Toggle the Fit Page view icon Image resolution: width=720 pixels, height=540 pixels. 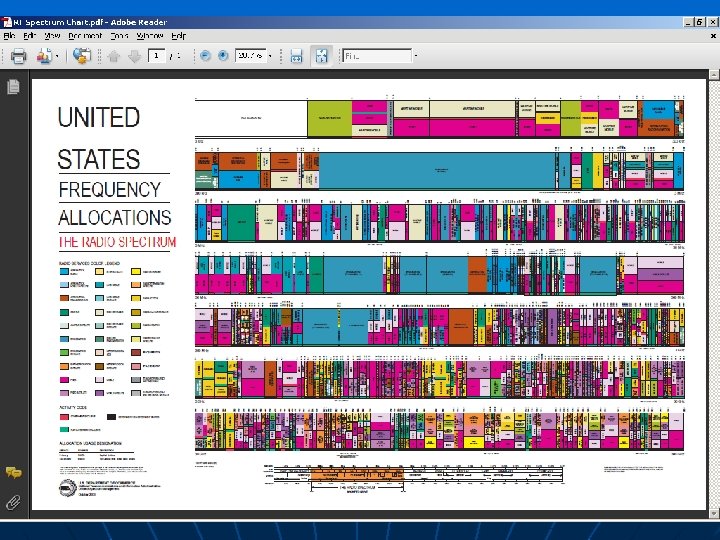tap(321, 56)
